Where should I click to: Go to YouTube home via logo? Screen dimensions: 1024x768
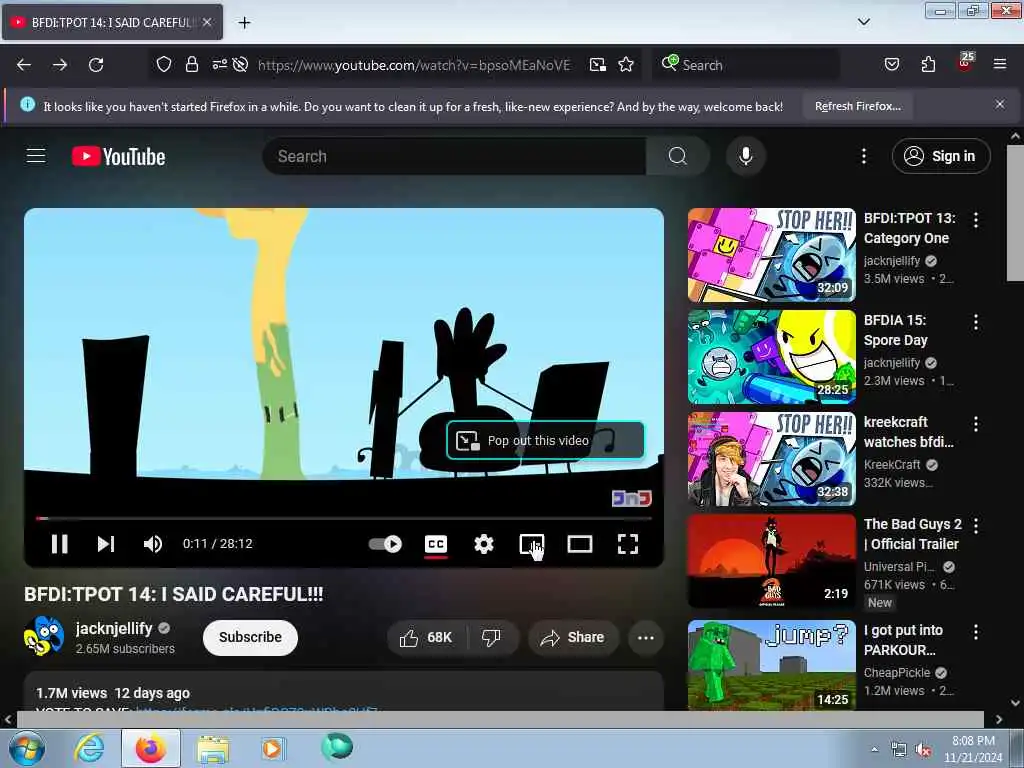tap(118, 157)
